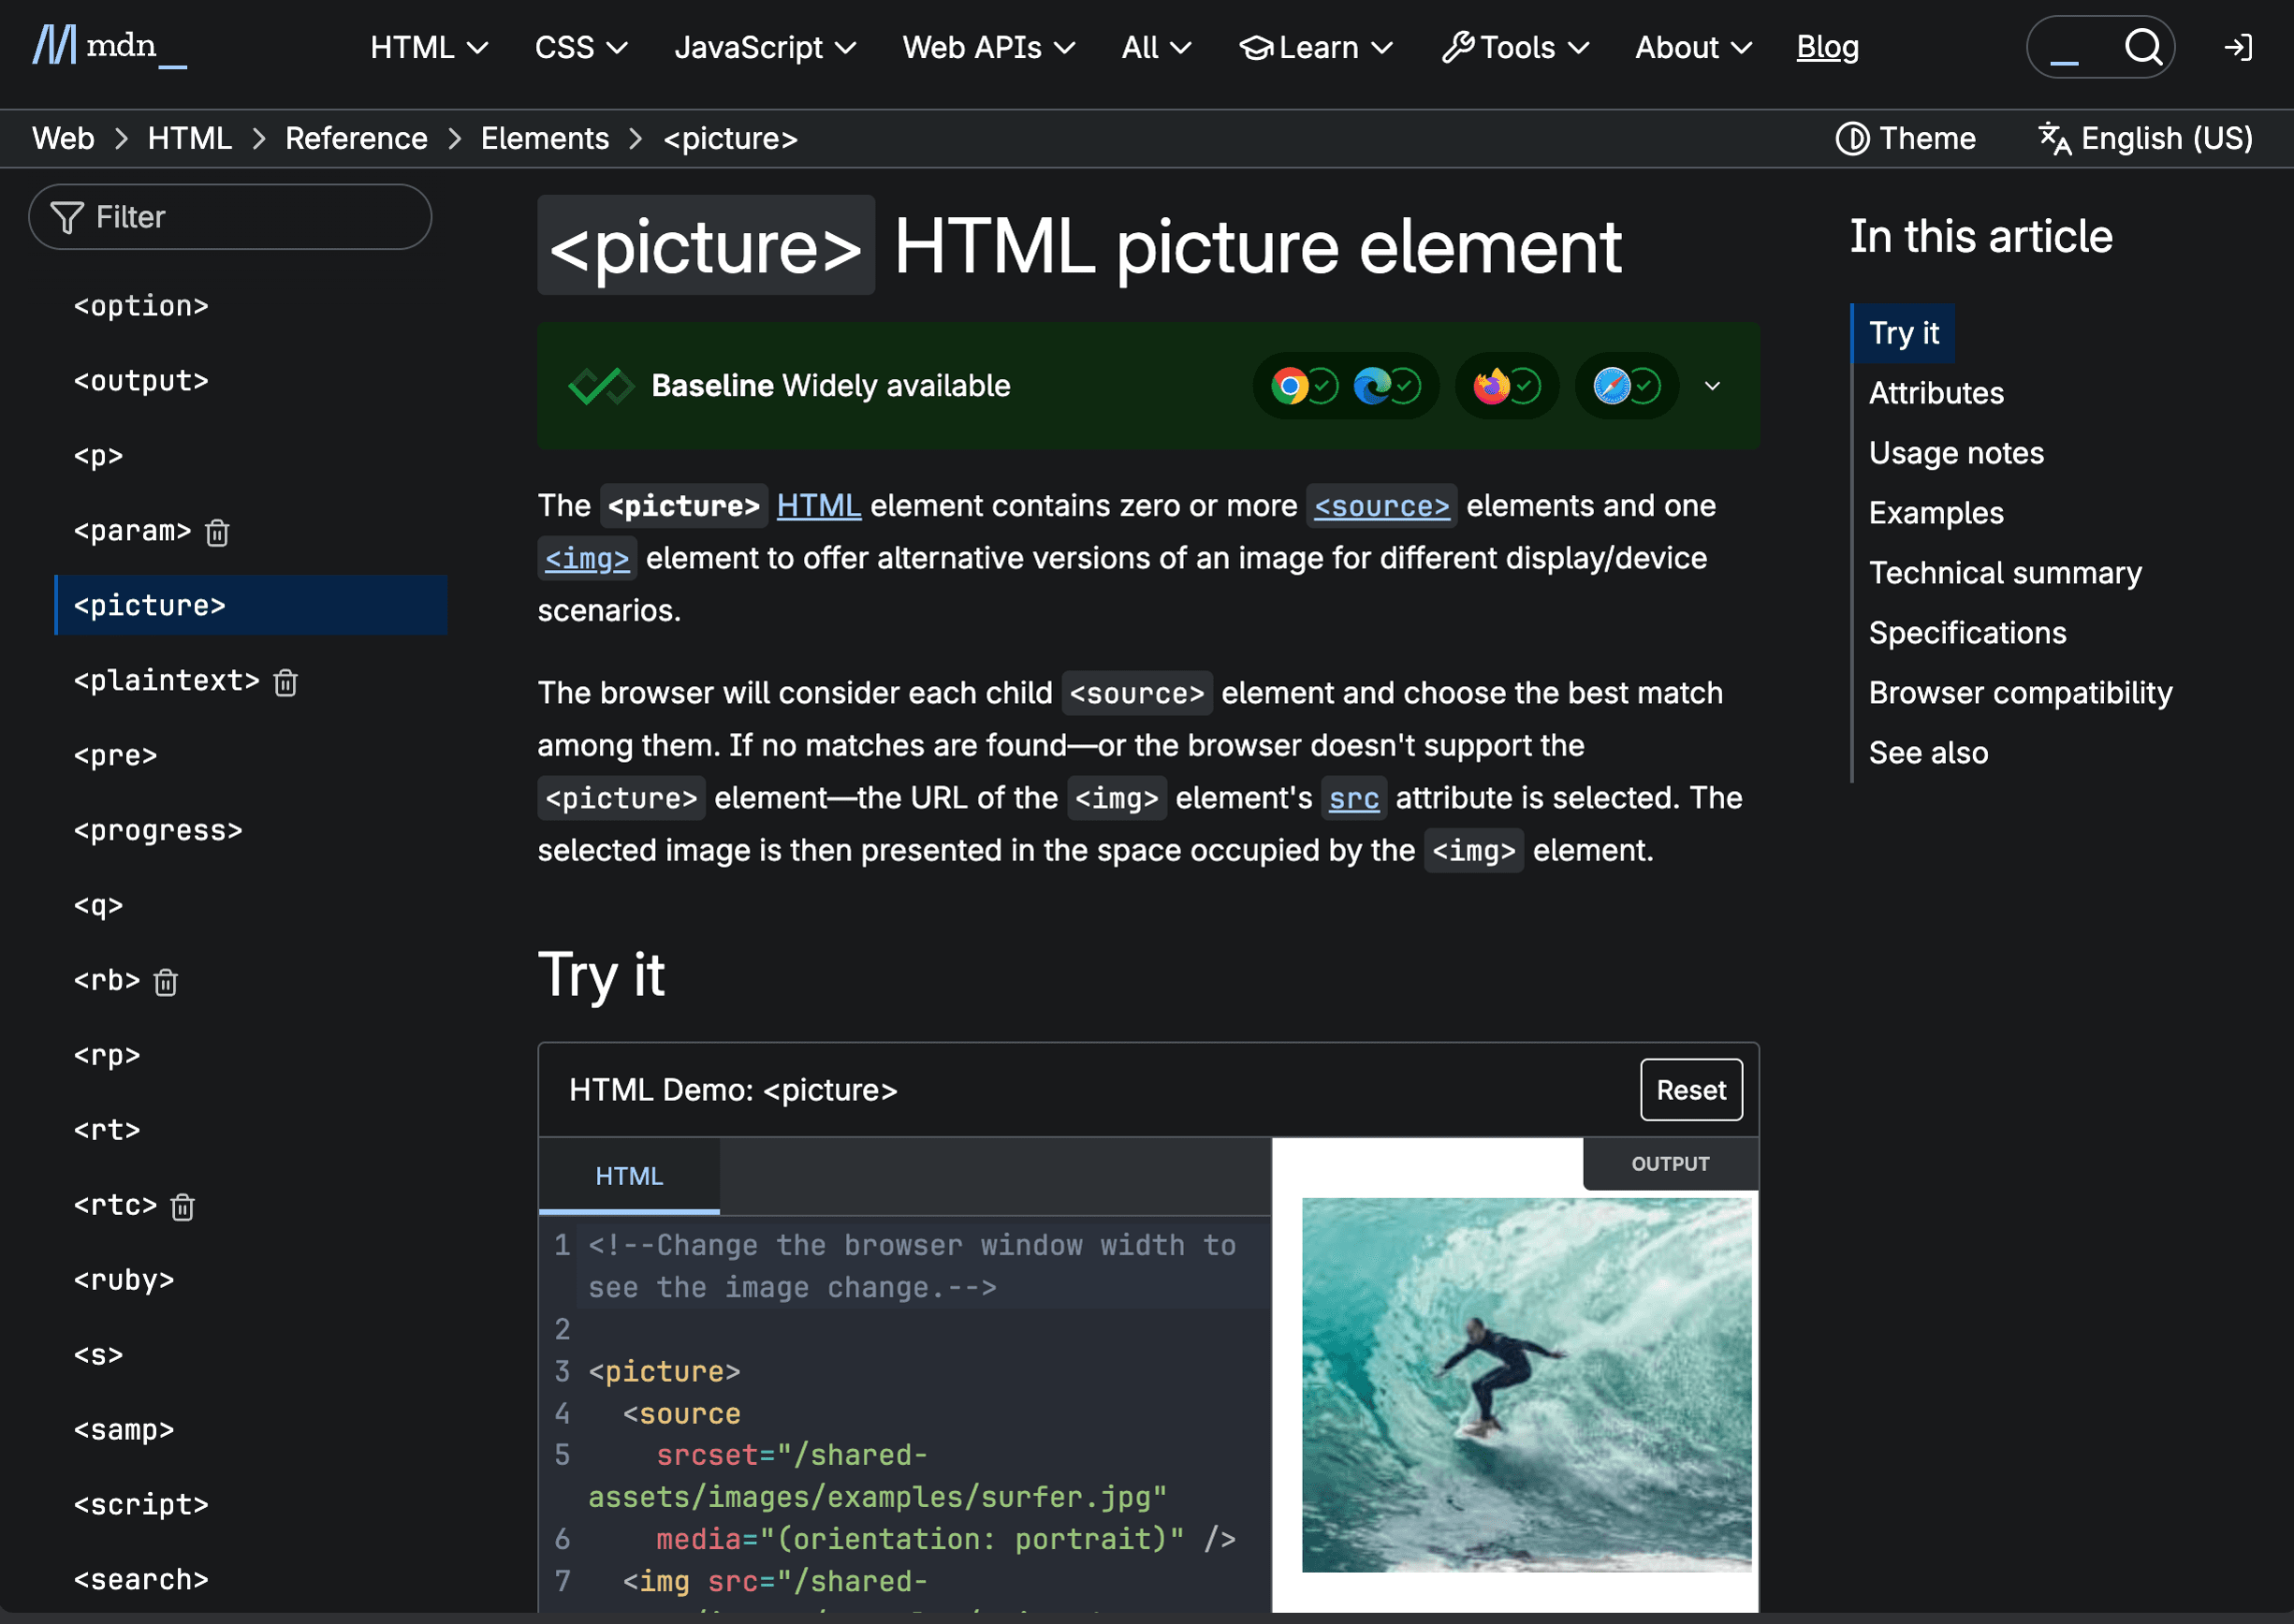2294x1624 pixels.
Task: Click the OUTPUT label in demo
Action: (1670, 1164)
